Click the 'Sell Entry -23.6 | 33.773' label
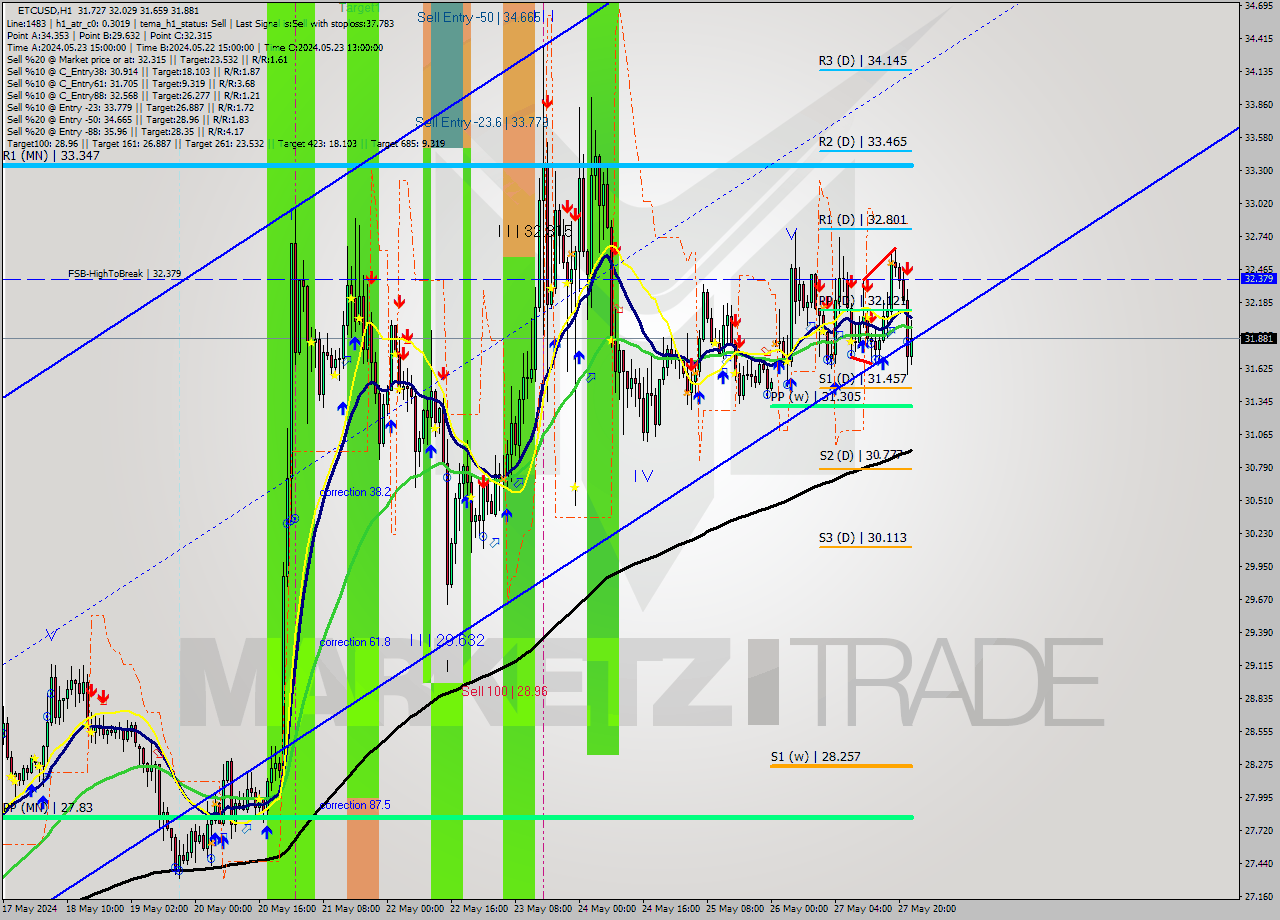The width and height of the screenshot is (1280, 920). pos(482,123)
